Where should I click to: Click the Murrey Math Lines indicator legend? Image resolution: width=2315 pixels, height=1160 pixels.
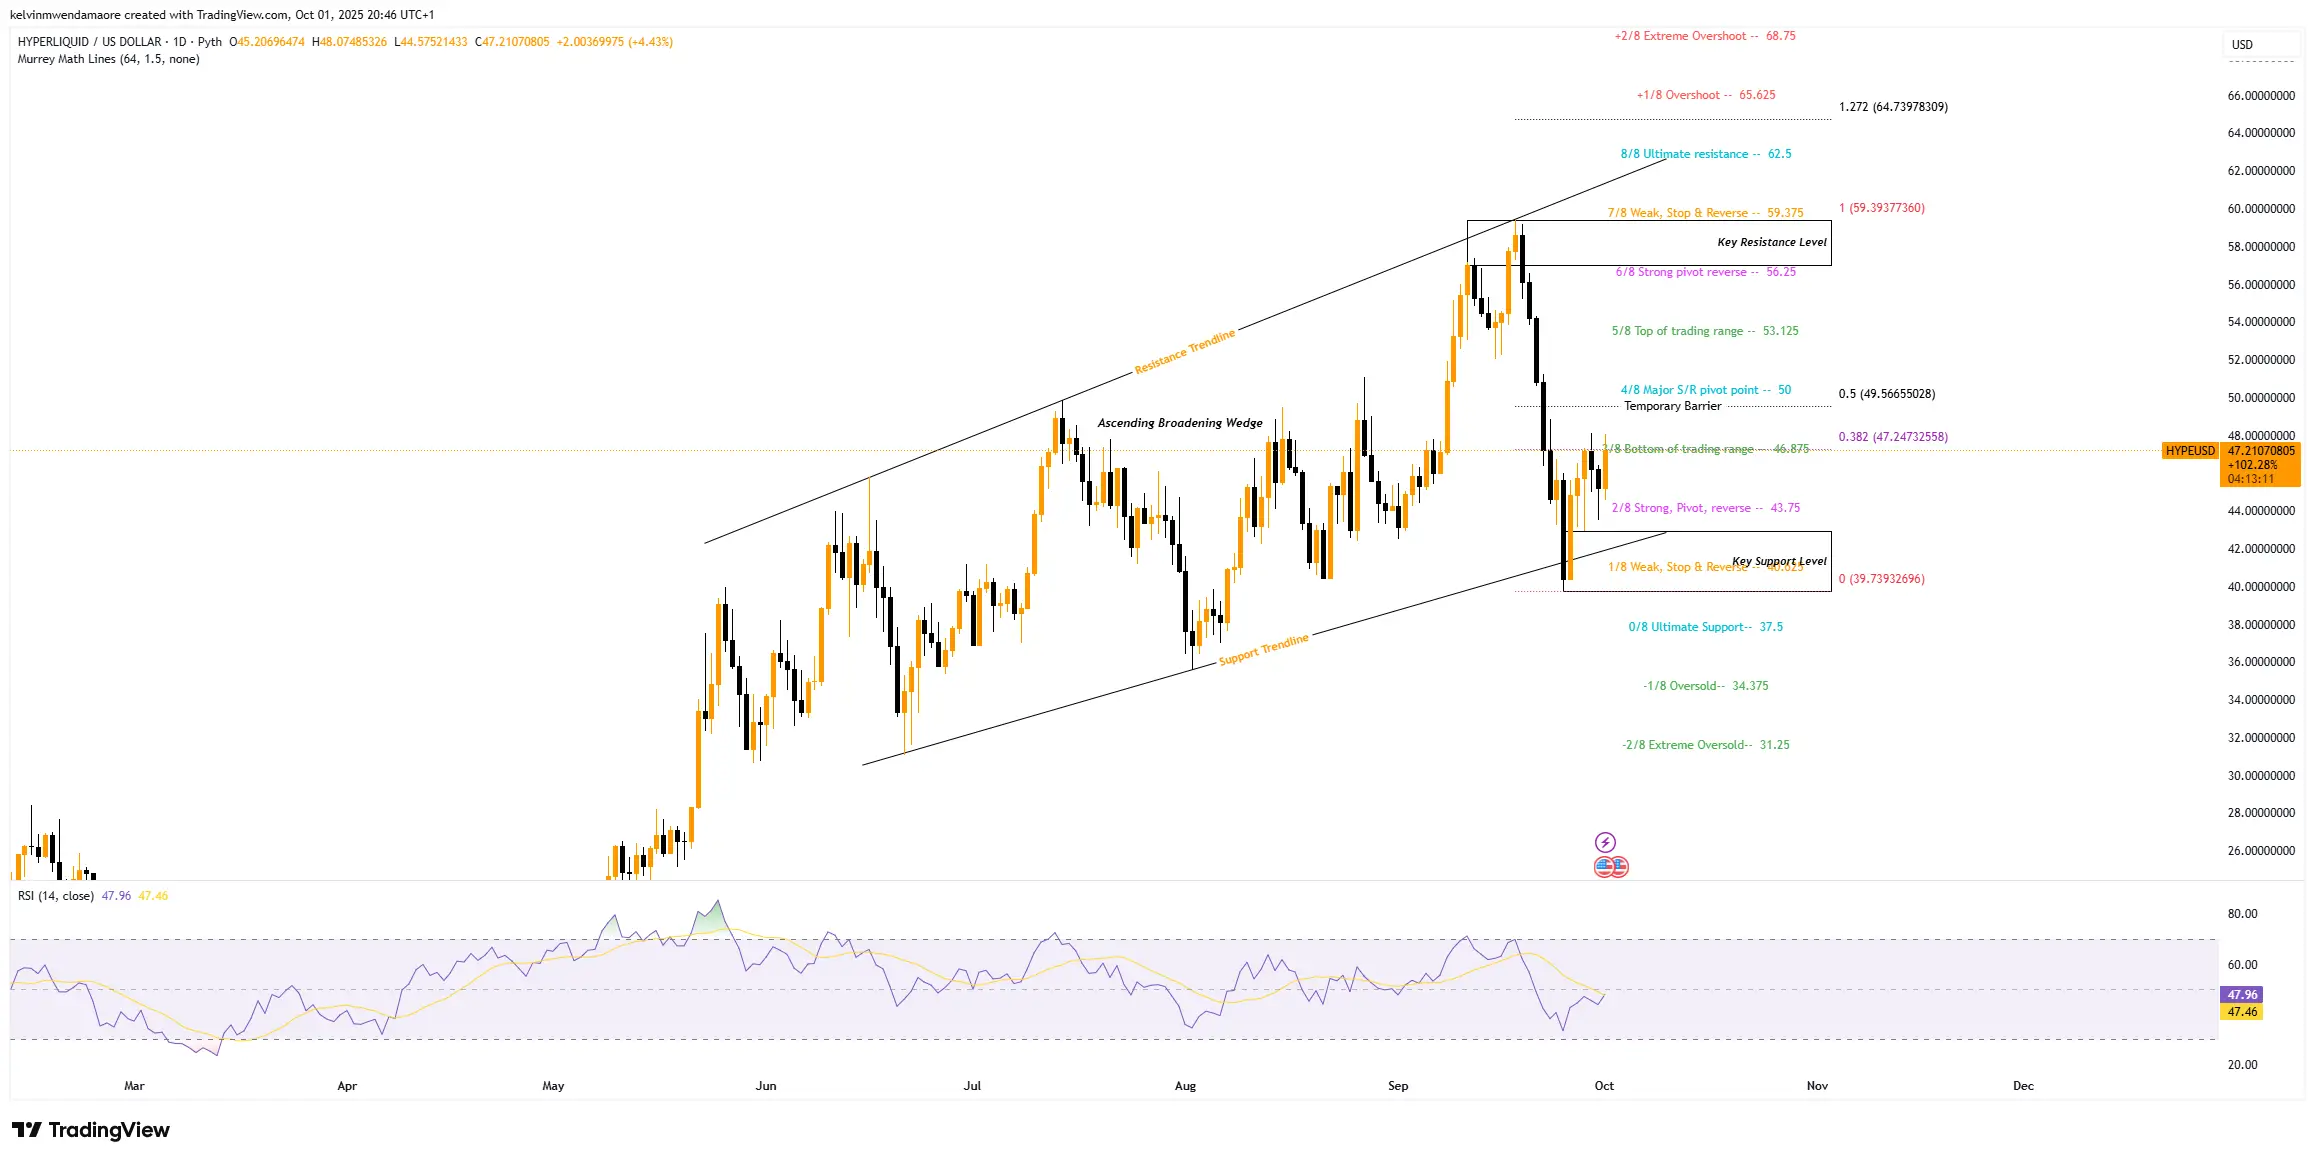pos(108,60)
